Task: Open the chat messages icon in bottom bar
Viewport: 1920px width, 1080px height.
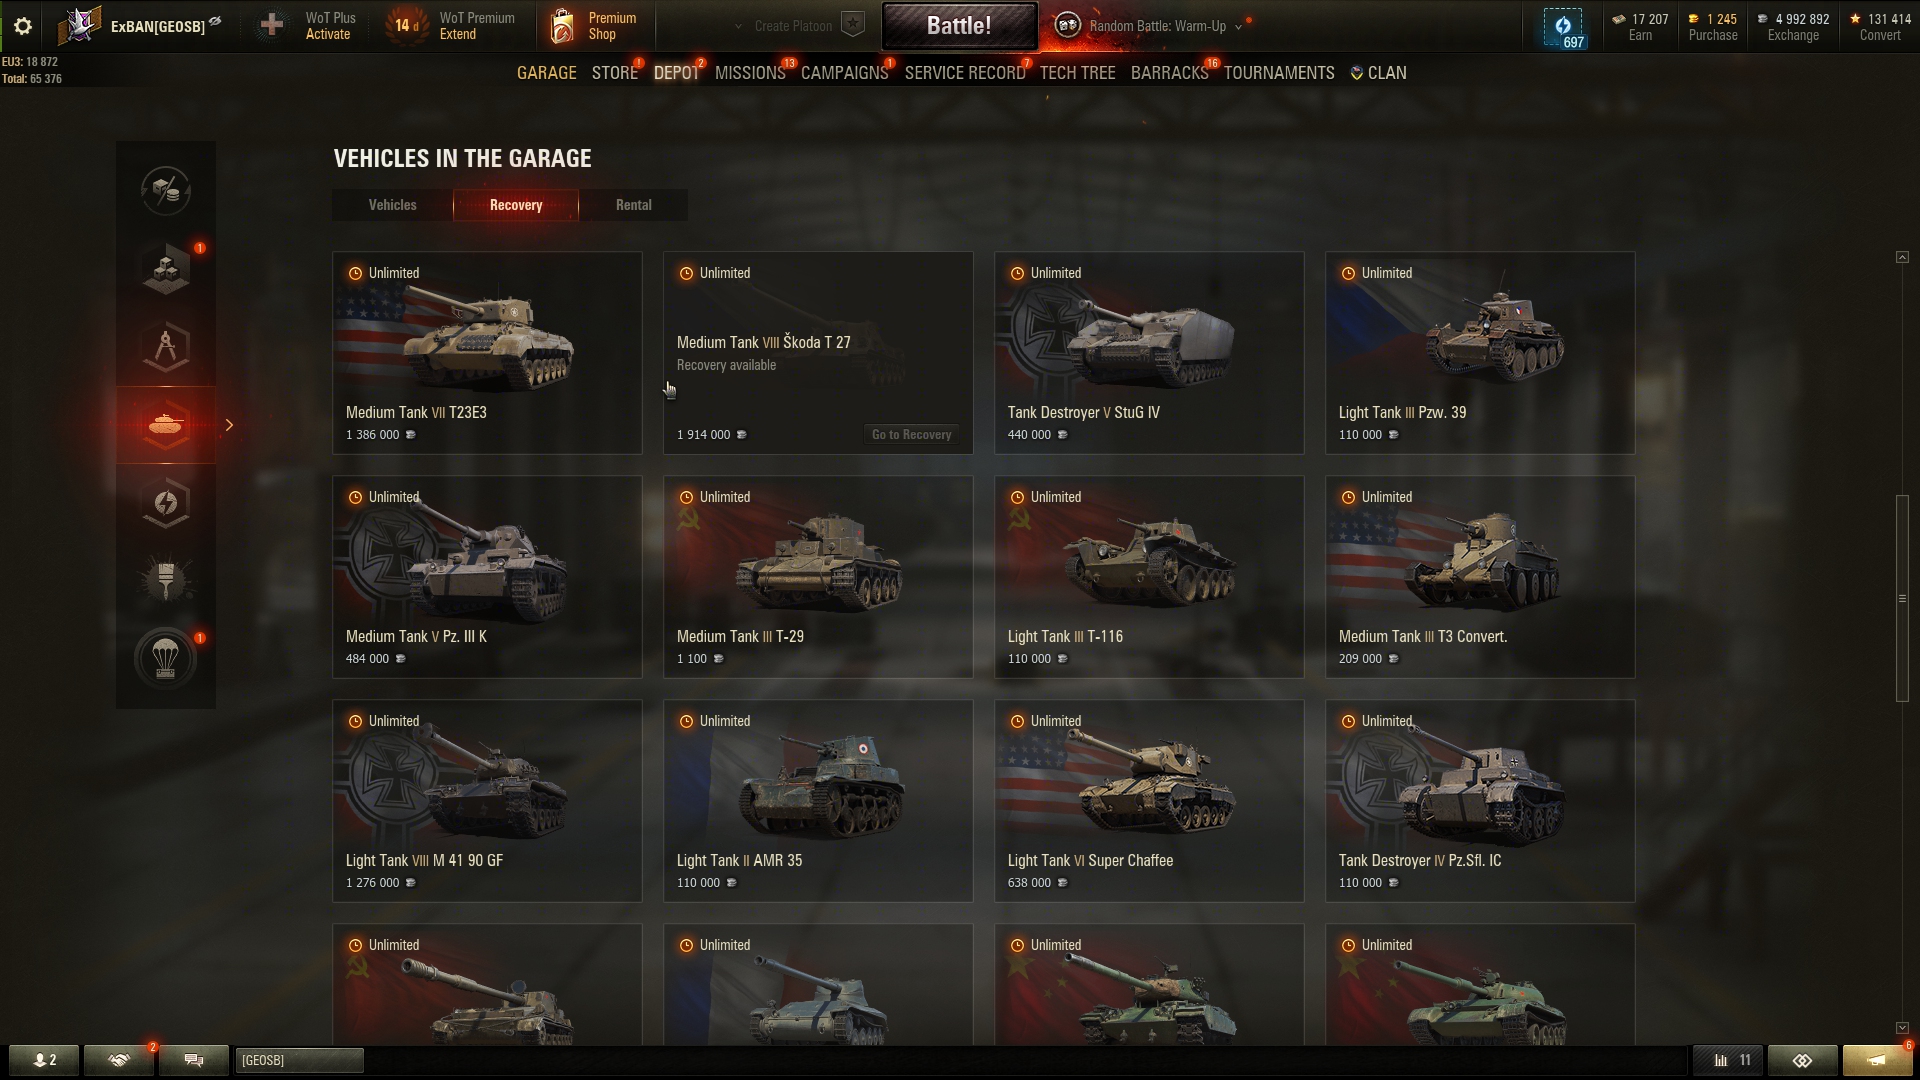Action: 194,1060
